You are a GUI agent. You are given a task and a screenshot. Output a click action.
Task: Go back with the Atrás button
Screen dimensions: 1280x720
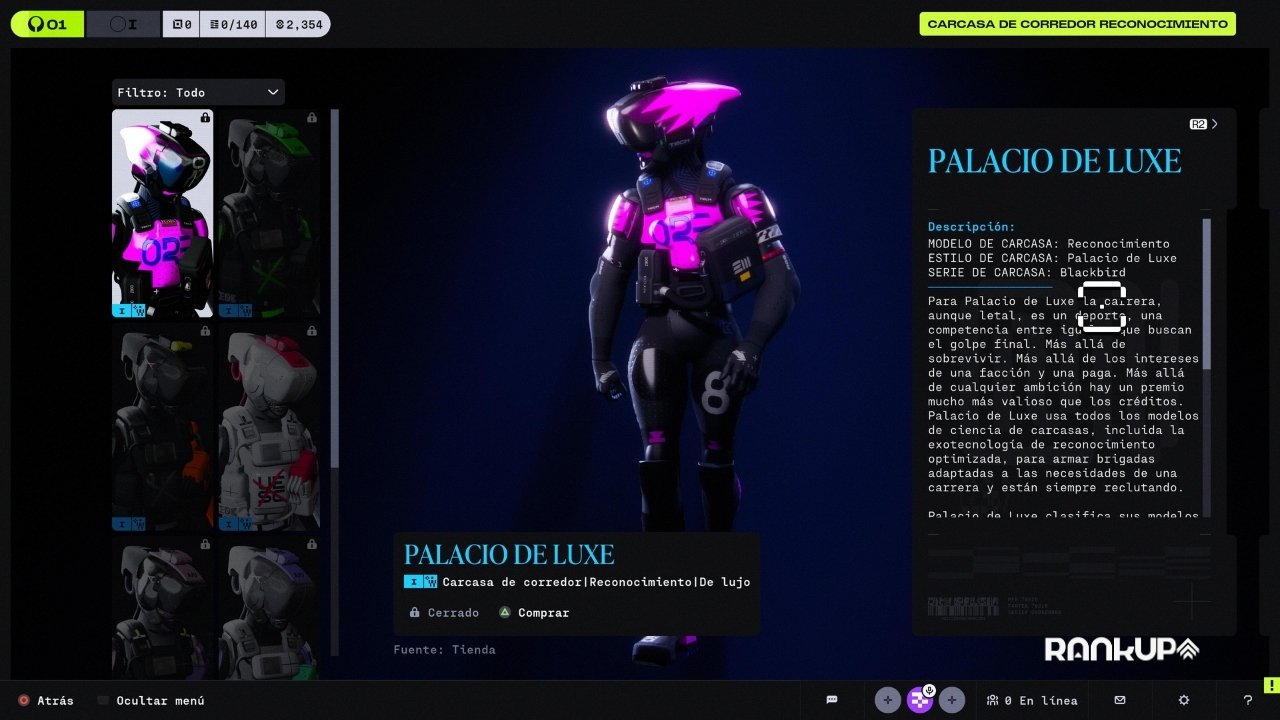point(46,701)
